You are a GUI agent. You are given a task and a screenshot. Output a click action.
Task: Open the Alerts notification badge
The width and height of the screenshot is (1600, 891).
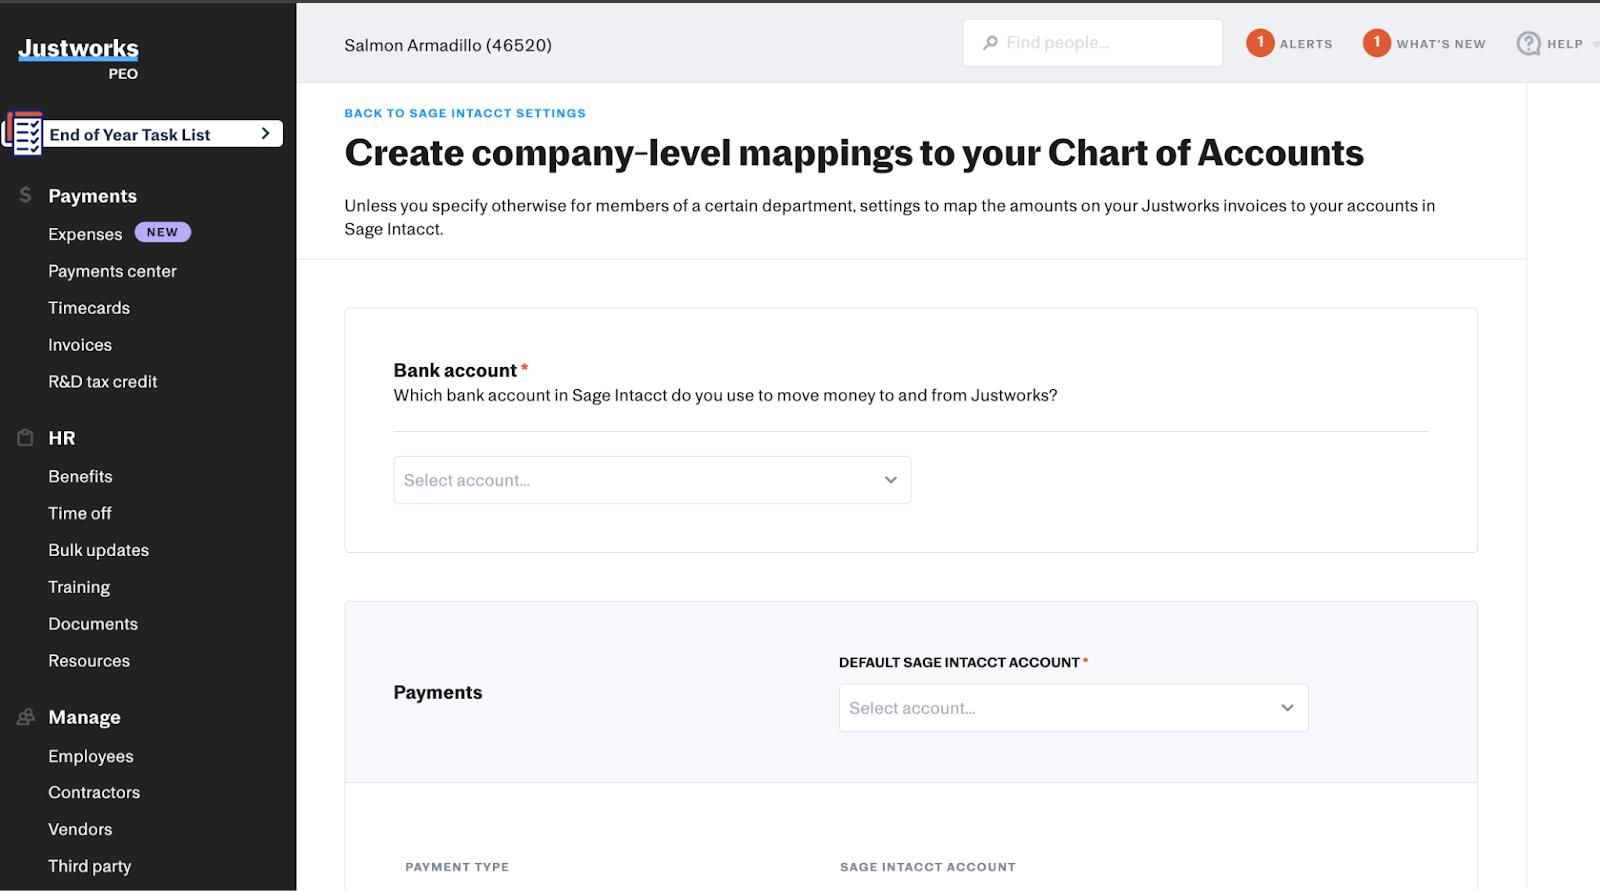[1260, 43]
